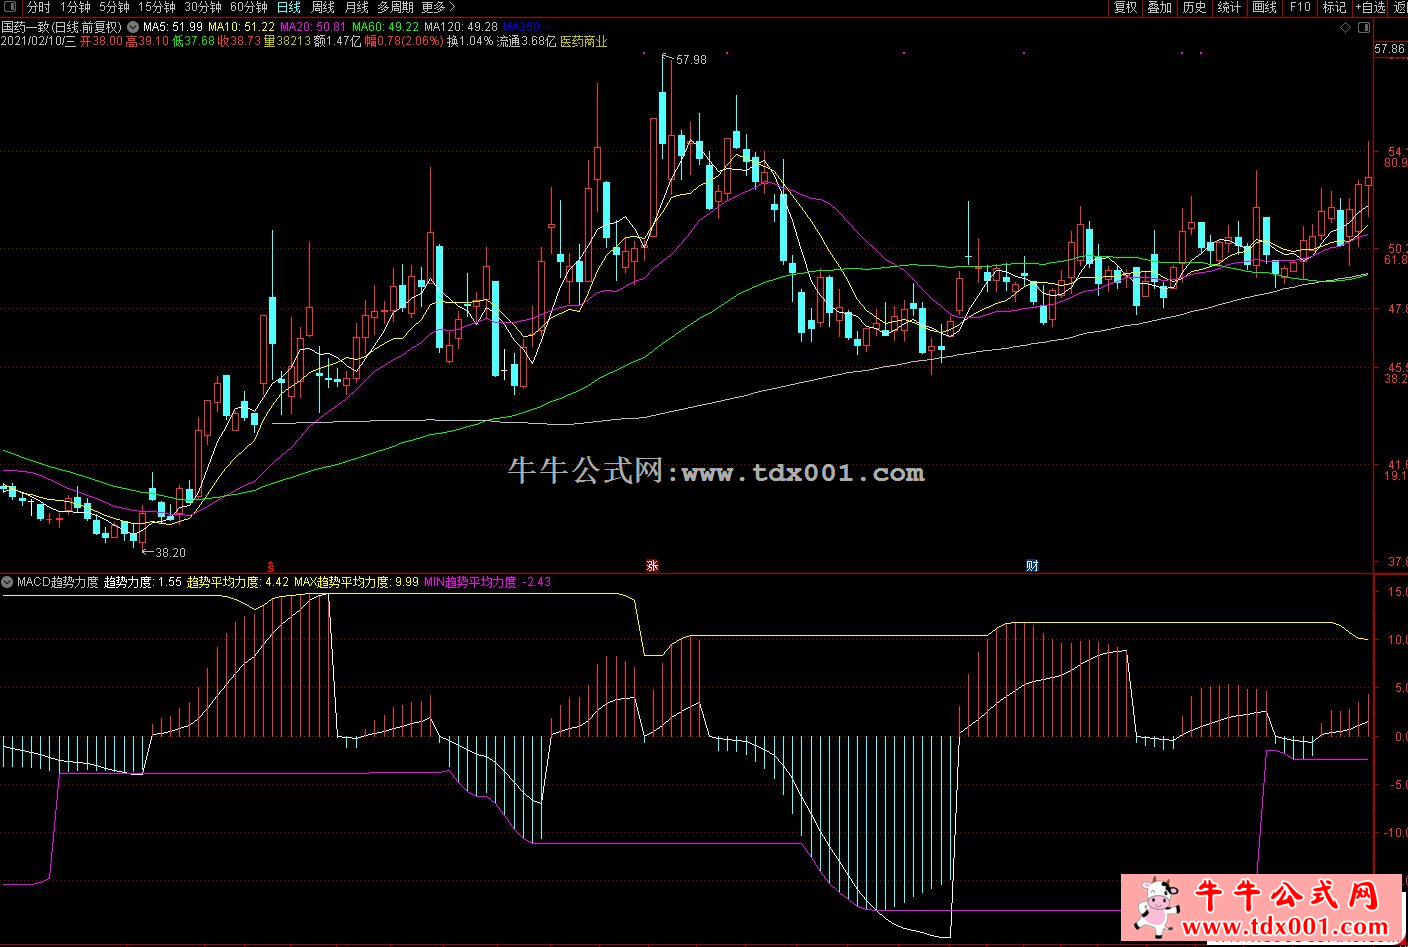Screen dimensions: 1408x947
Task: Switch to 30分钟 period
Action: coord(203,7)
